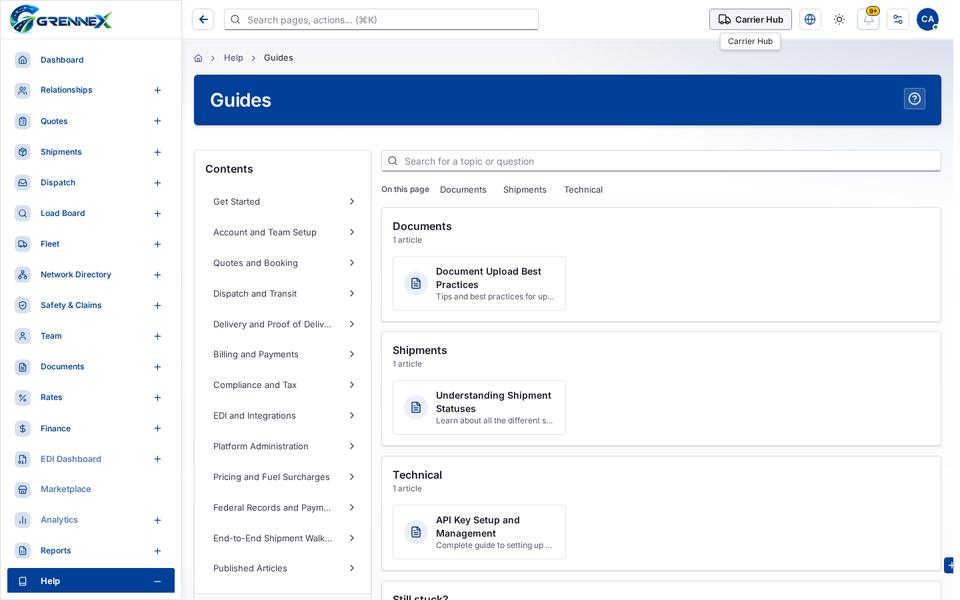This screenshot has height=600, width=960.
Task: Click the topic or question search field
Action: [661, 161]
